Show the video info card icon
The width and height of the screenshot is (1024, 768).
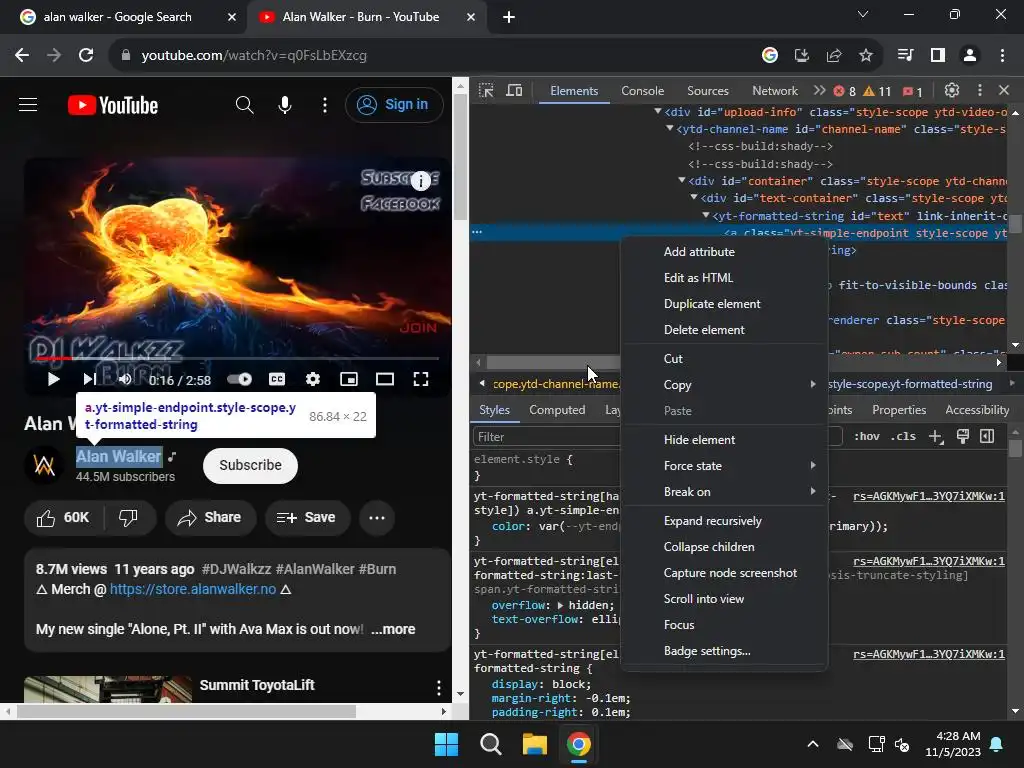[x=421, y=180]
